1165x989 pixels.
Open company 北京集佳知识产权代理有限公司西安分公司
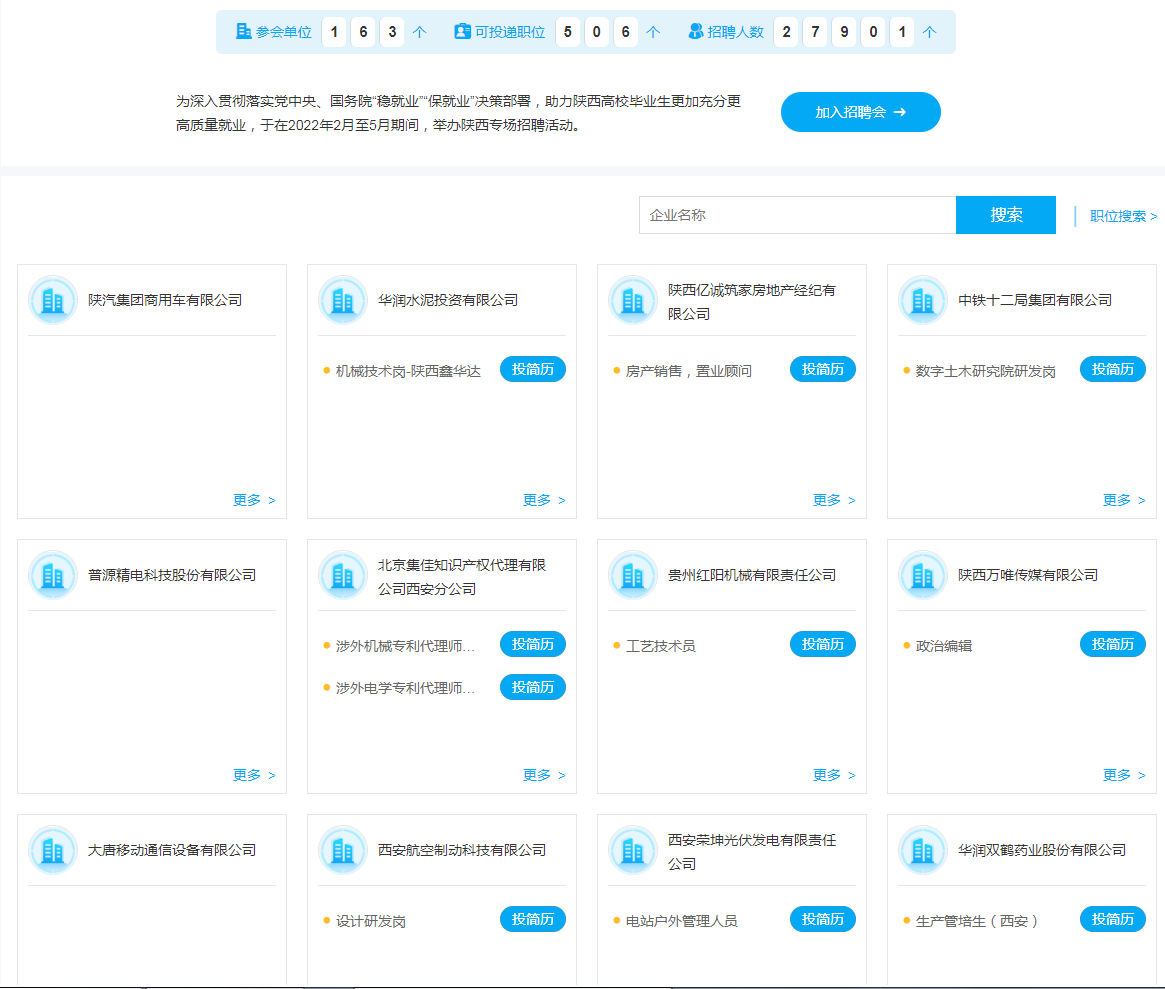tap(461, 577)
